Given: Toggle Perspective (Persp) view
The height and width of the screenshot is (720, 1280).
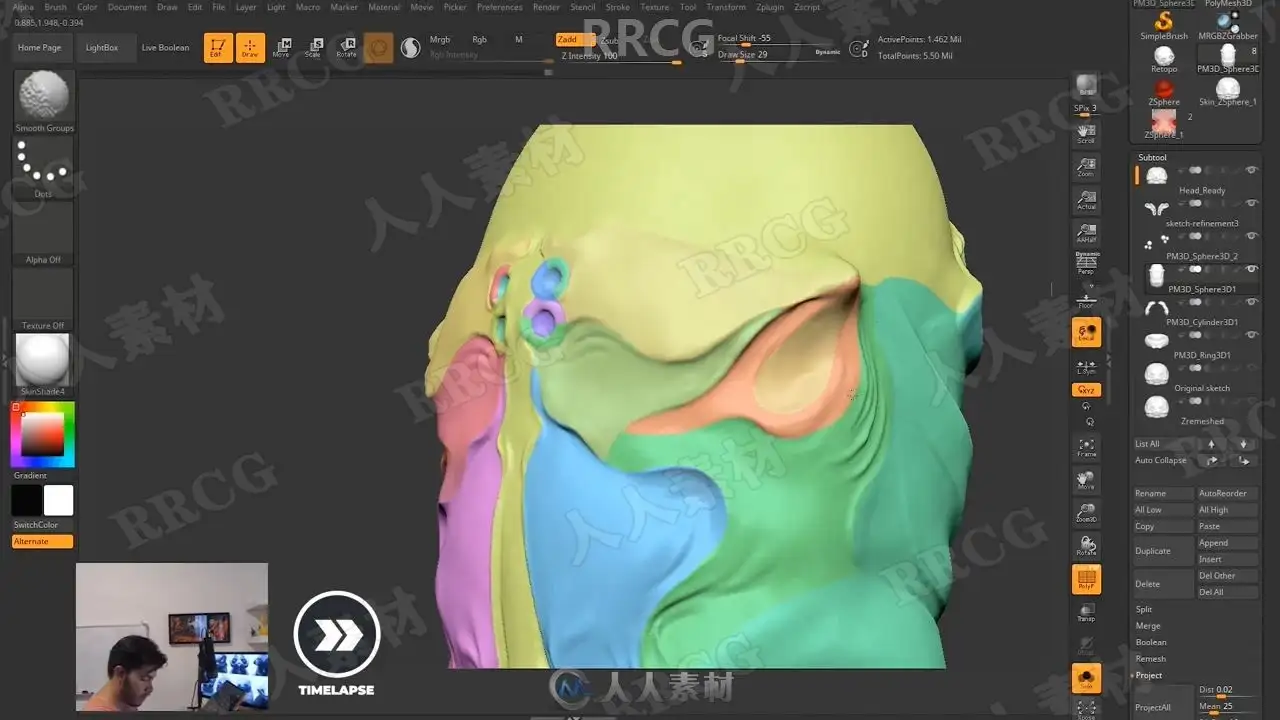Looking at the screenshot, I should click(x=1086, y=263).
